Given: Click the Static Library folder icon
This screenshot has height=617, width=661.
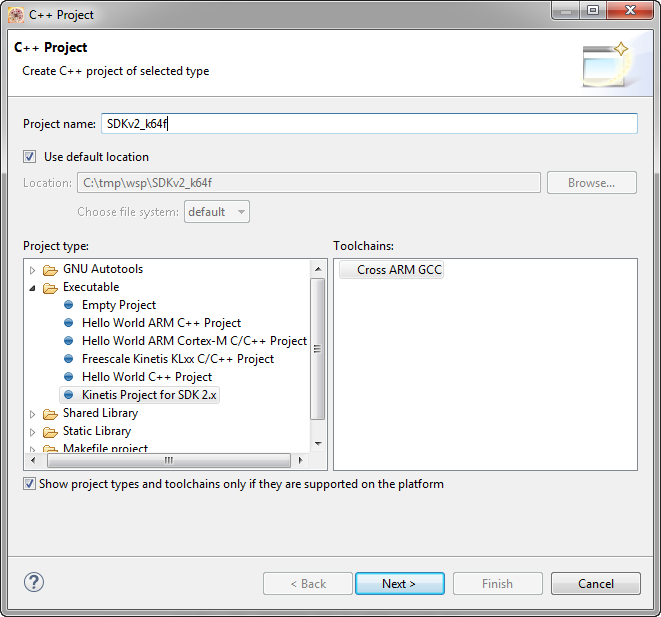Looking at the screenshot, I should 50,431.
